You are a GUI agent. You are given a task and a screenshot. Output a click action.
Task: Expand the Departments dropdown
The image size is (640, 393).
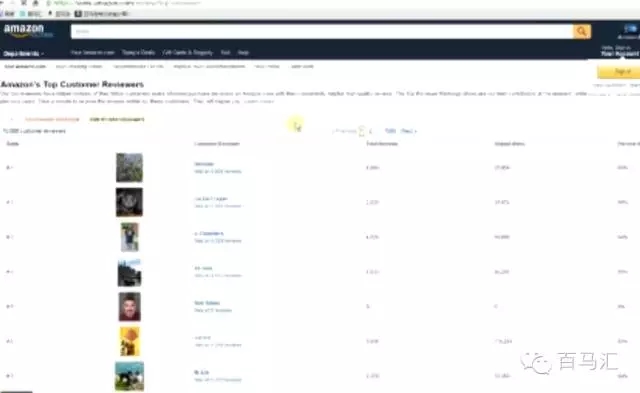pyautogui.click(x=24, y=53)
